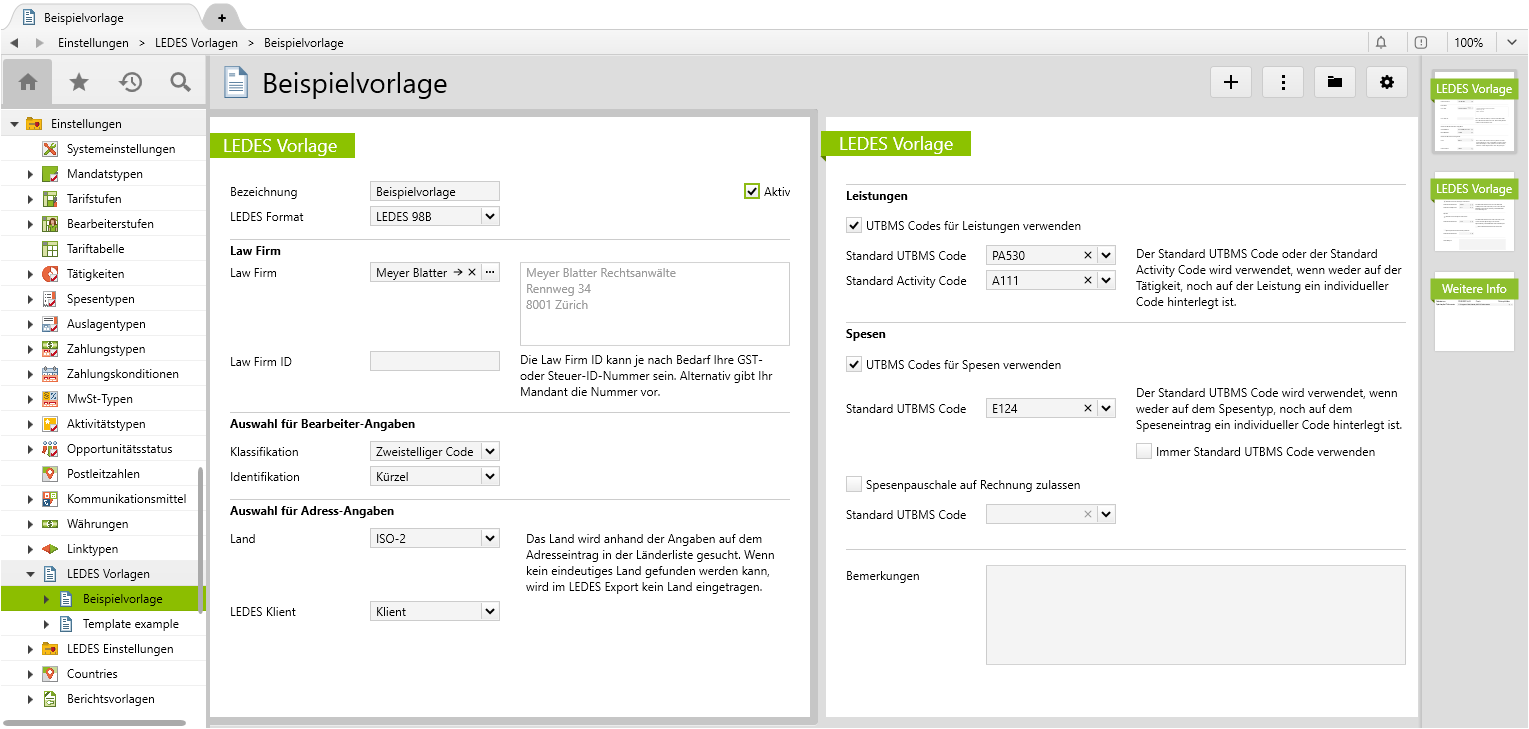Activate the Search magnifier icon
Viewport: 1529px width, 729px height.
click(x=180, y=81)
